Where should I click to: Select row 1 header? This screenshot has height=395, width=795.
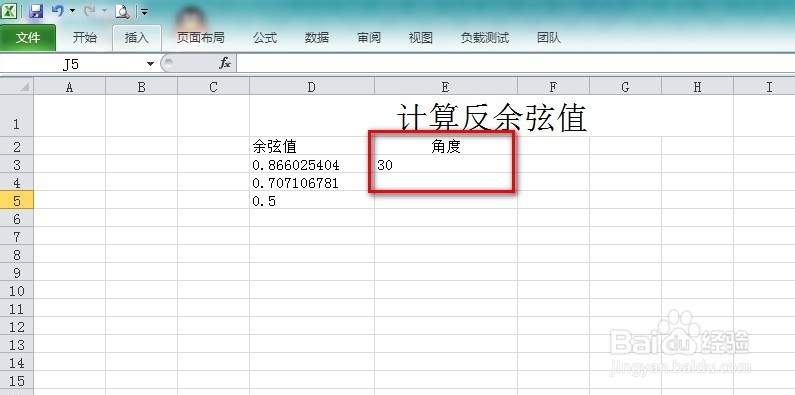[x=17, y=116]
